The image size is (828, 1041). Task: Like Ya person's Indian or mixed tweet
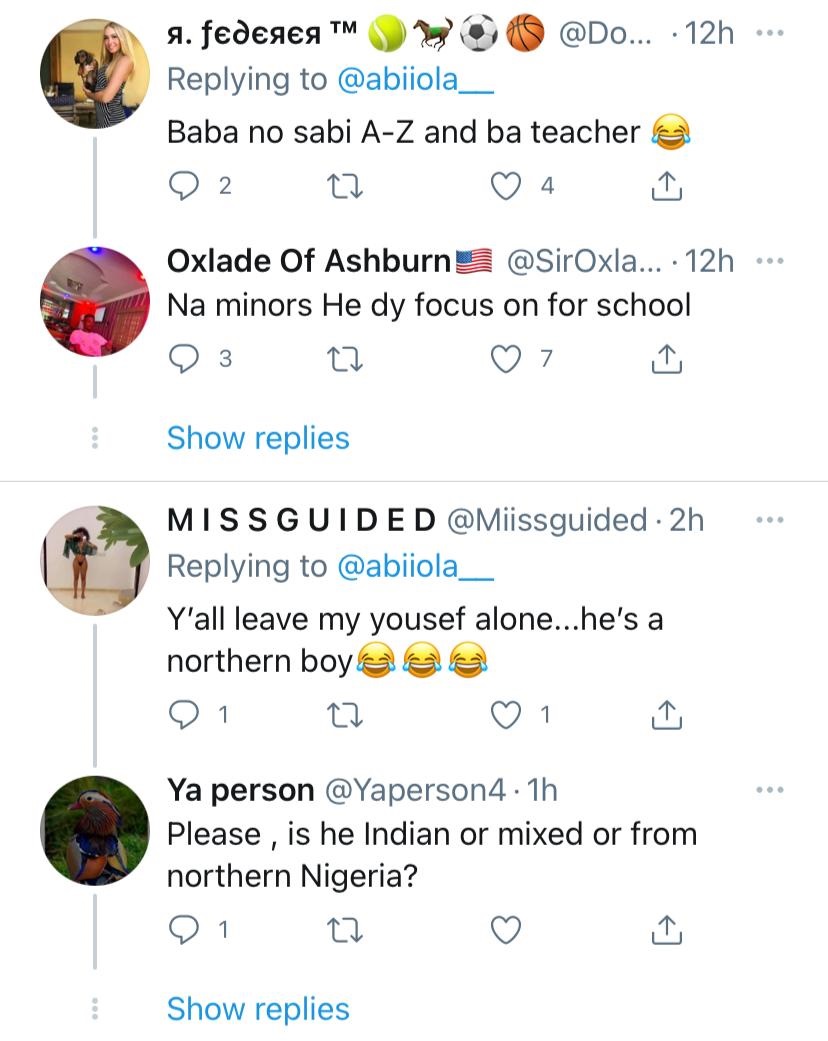click(508, 932)
